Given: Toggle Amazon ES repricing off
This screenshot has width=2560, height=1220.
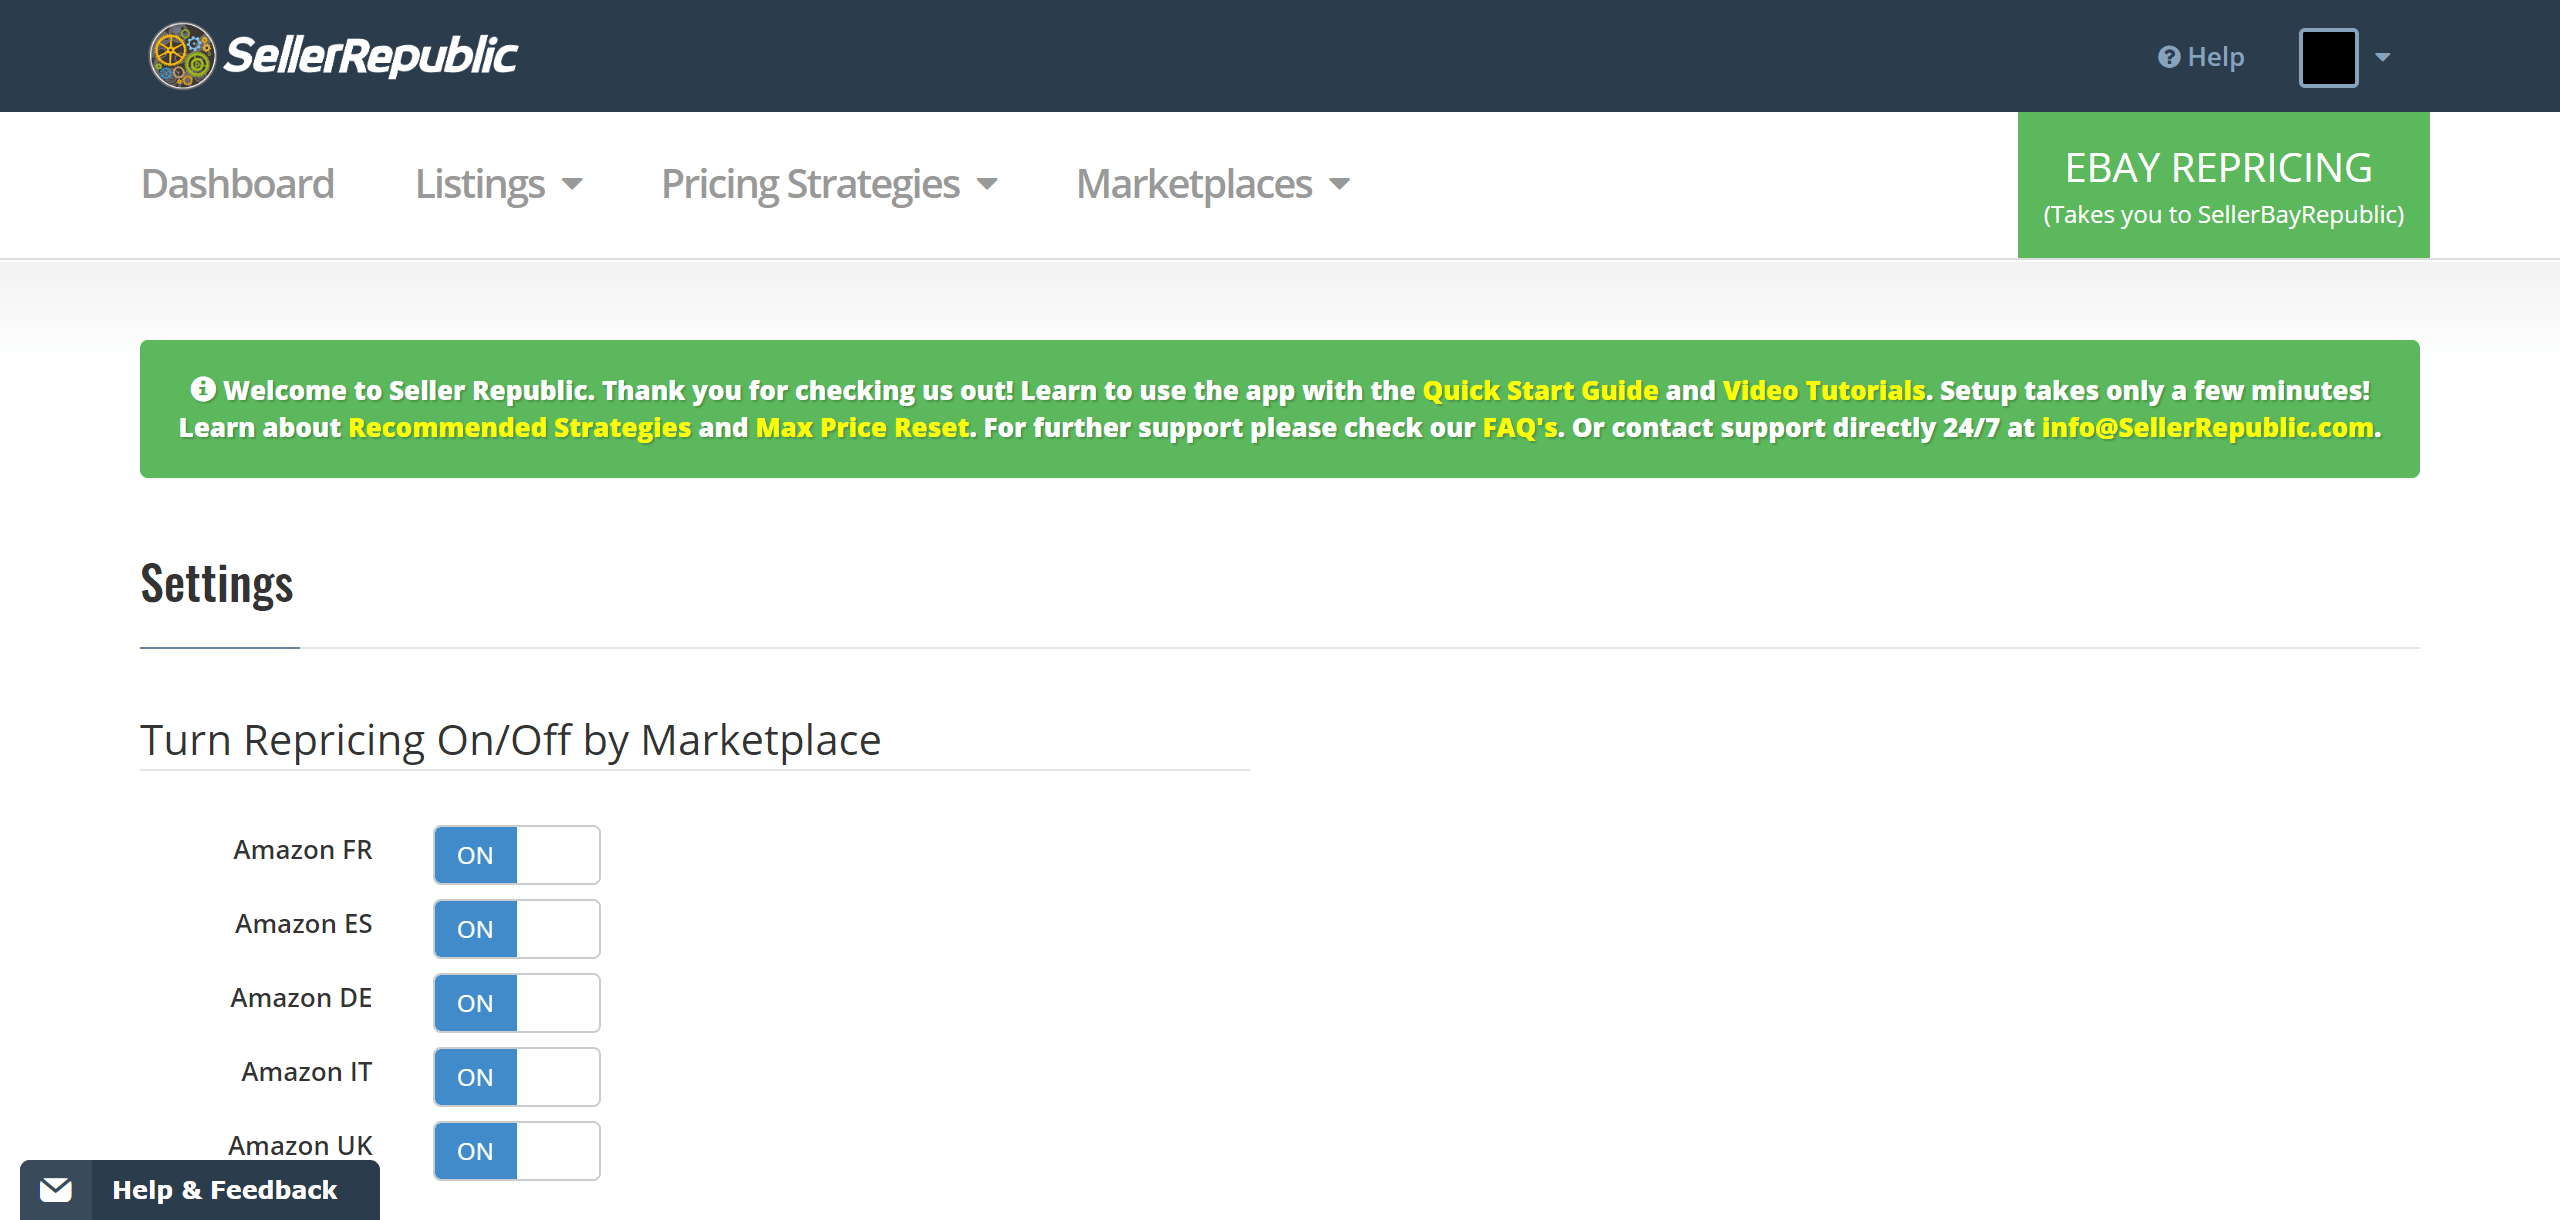Looking at the screenshot, I should click(x=516, y=929).
